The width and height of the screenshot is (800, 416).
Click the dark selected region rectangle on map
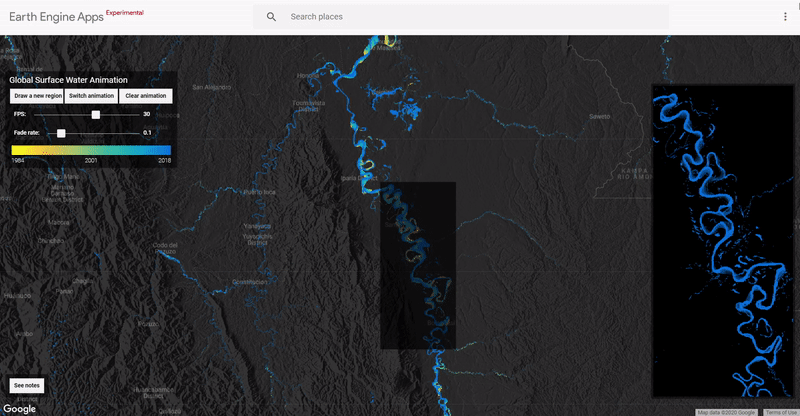click(418, 265)
